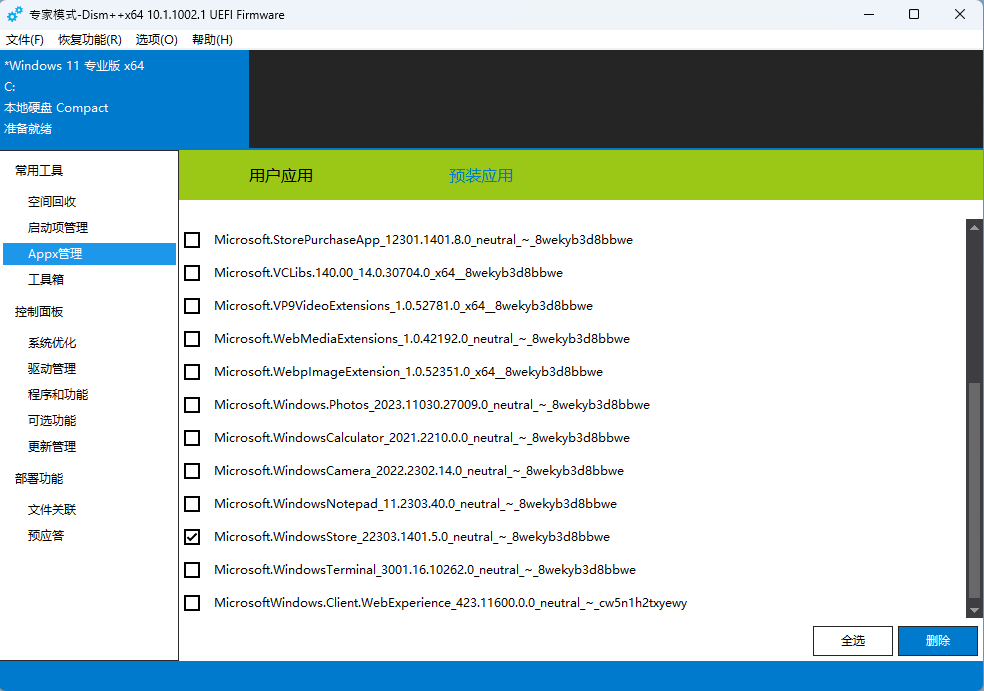Enable the Microsoft.Windows.Photos checkbox

pyautogui.click(x=192, y=405)
